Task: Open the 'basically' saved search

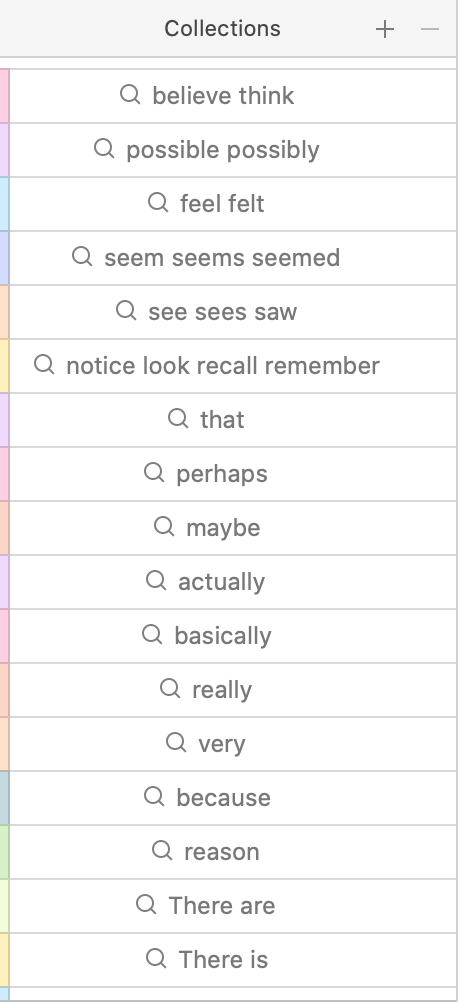Action: [x=233, y=636]
